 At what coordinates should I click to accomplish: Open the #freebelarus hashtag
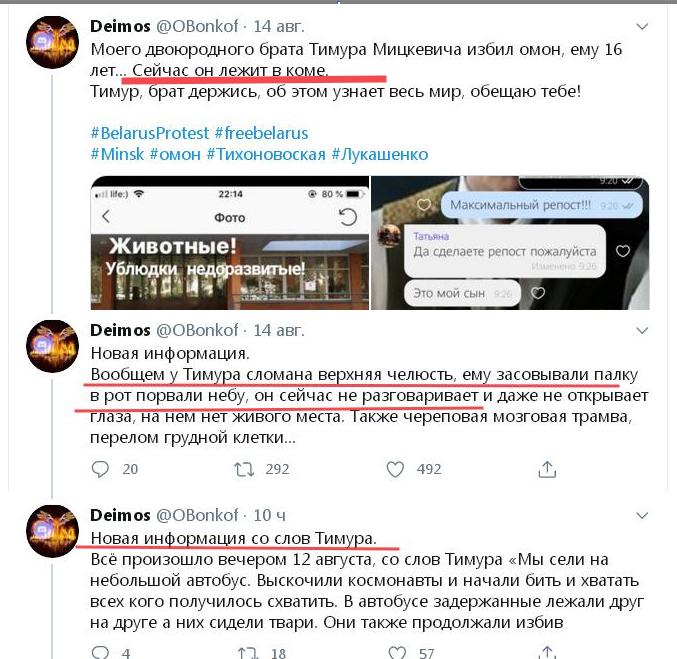click(x=262, y=133)
